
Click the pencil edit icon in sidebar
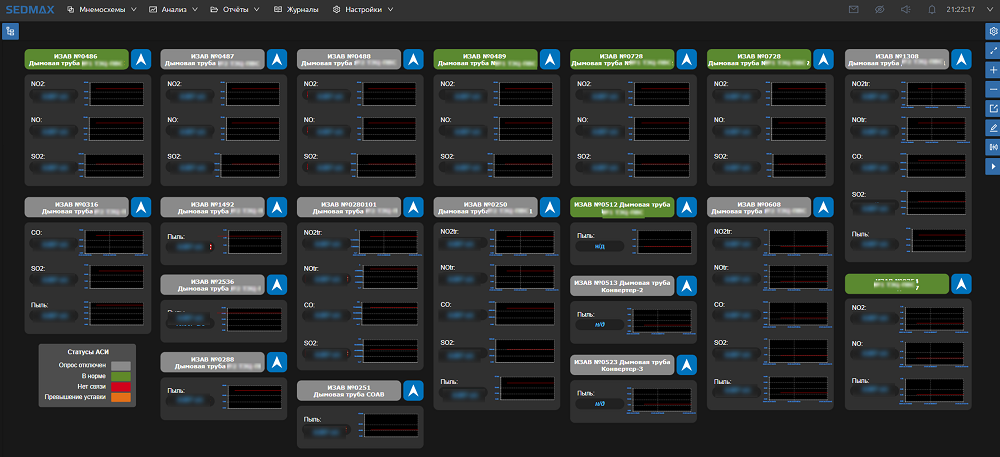(x=992, y=128)
